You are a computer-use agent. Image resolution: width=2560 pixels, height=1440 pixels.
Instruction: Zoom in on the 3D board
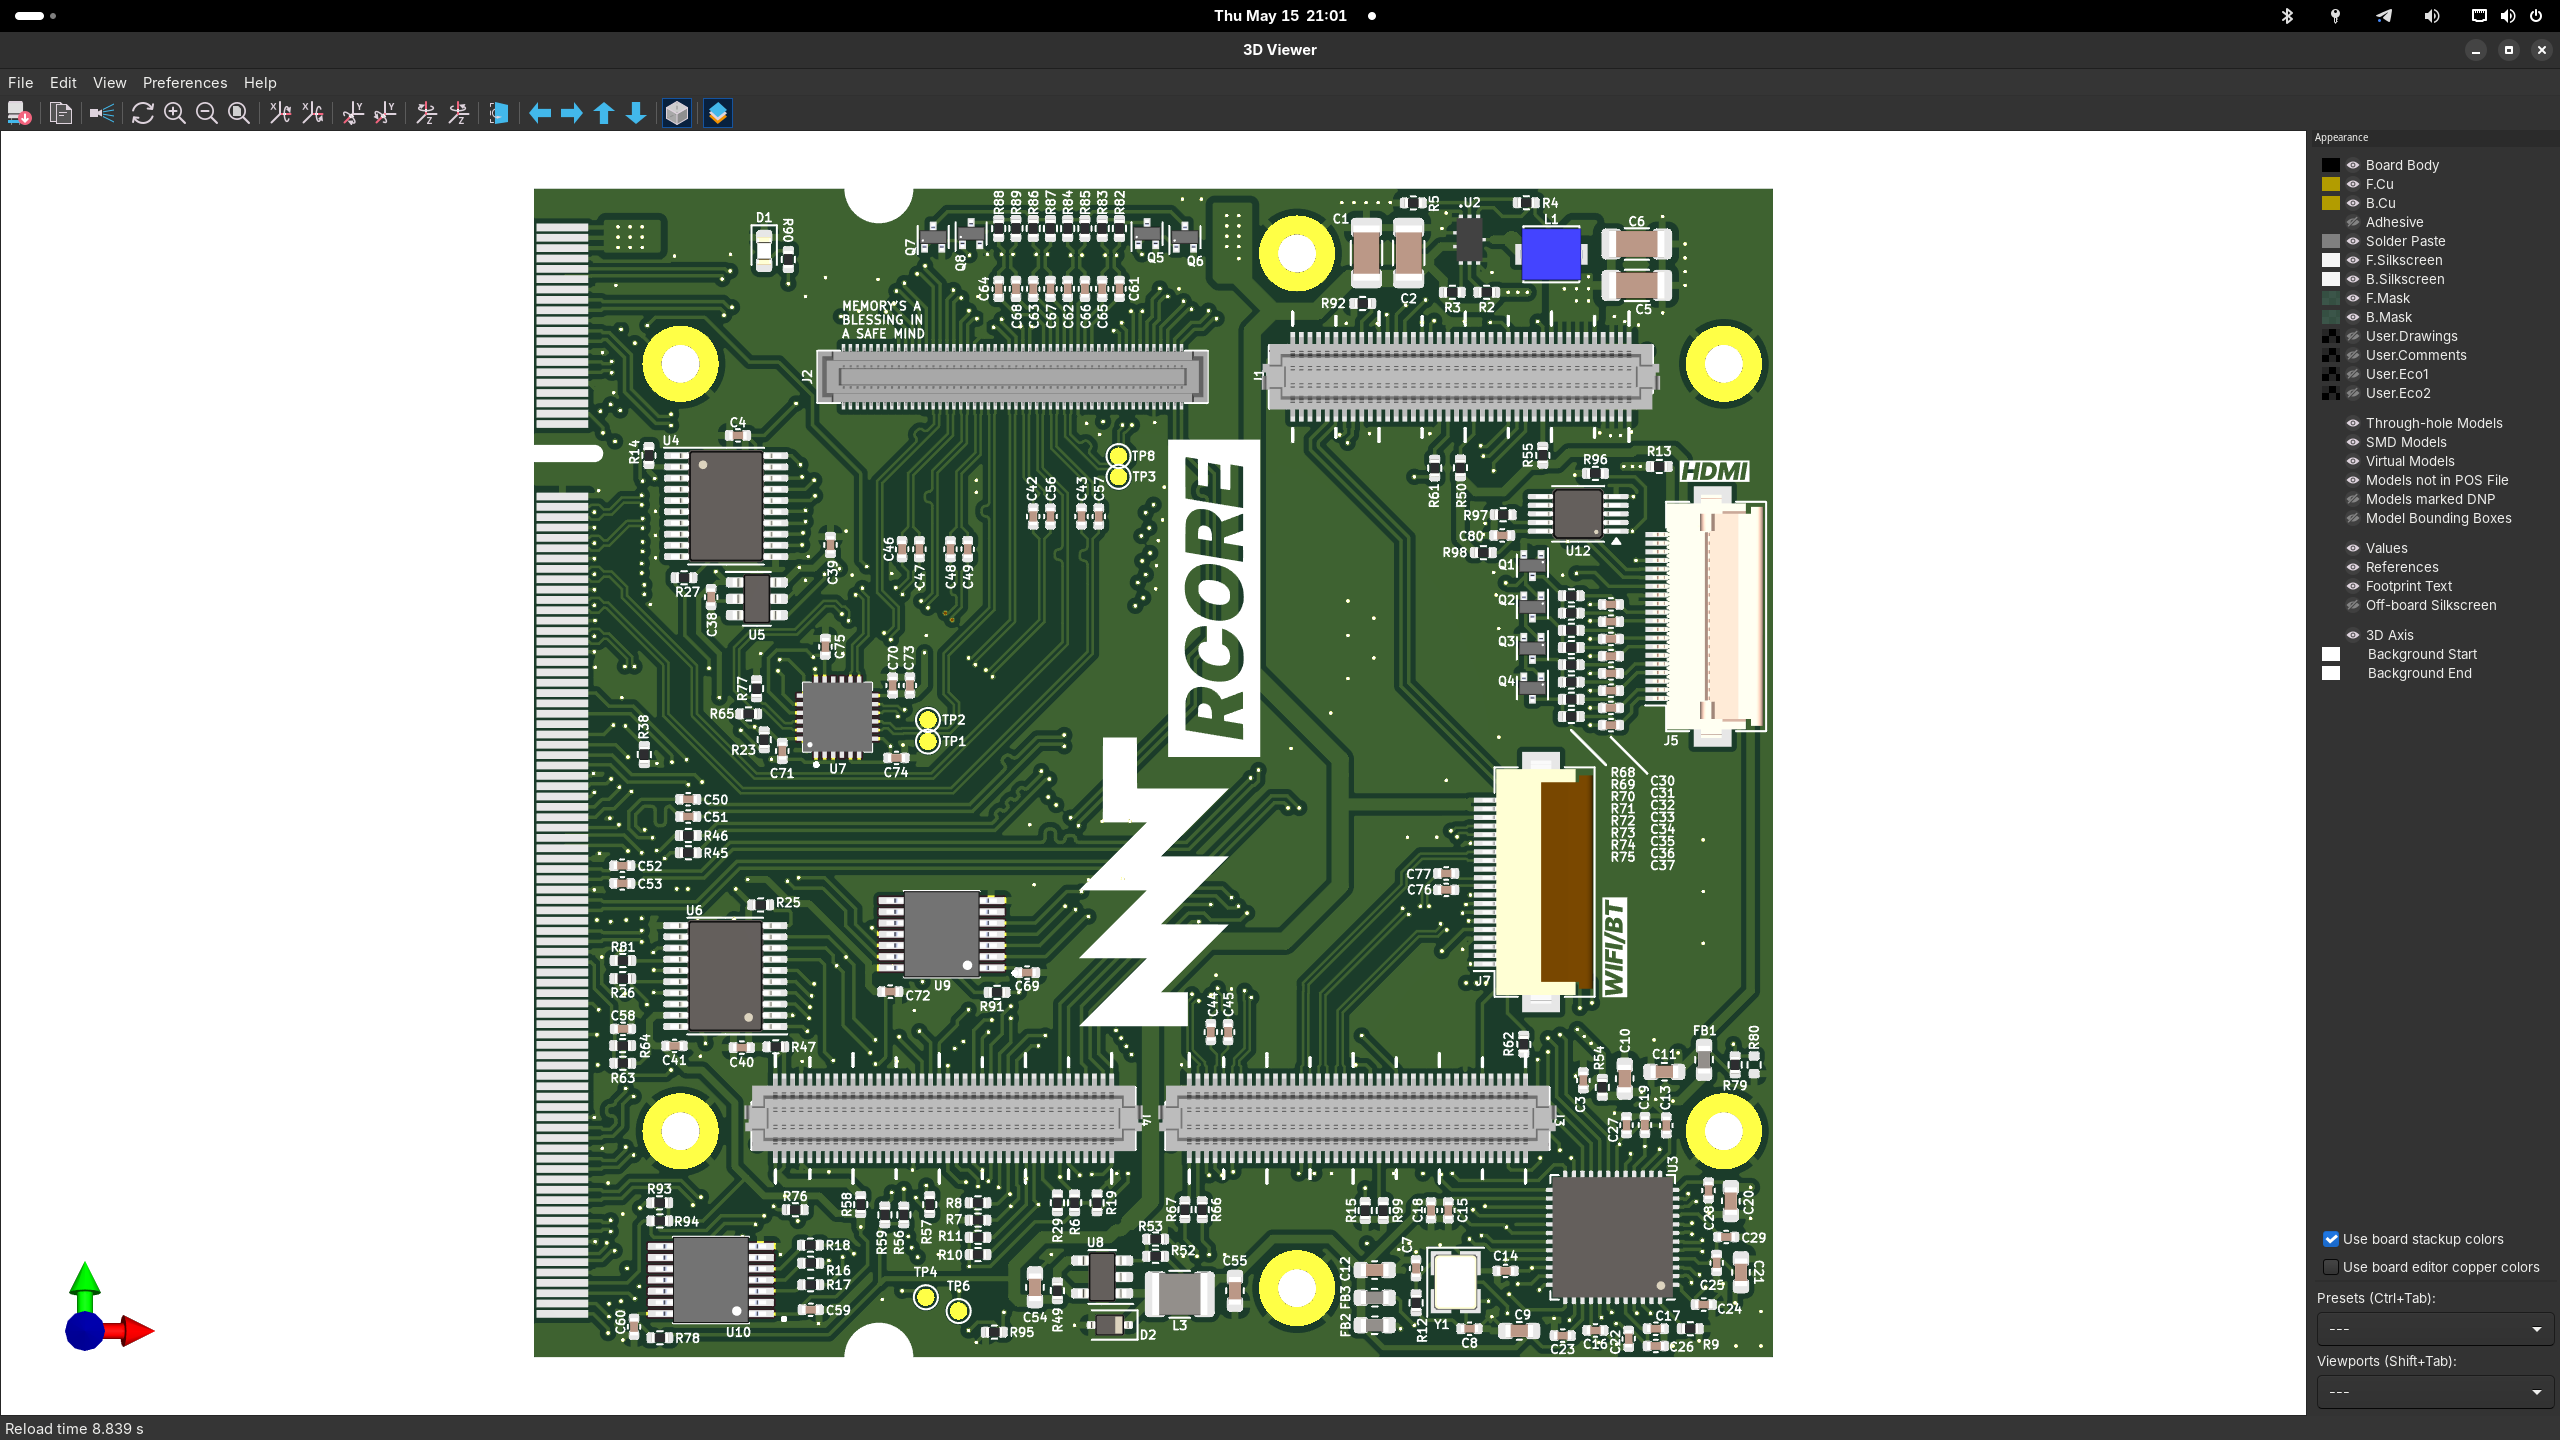click(175, 113)
